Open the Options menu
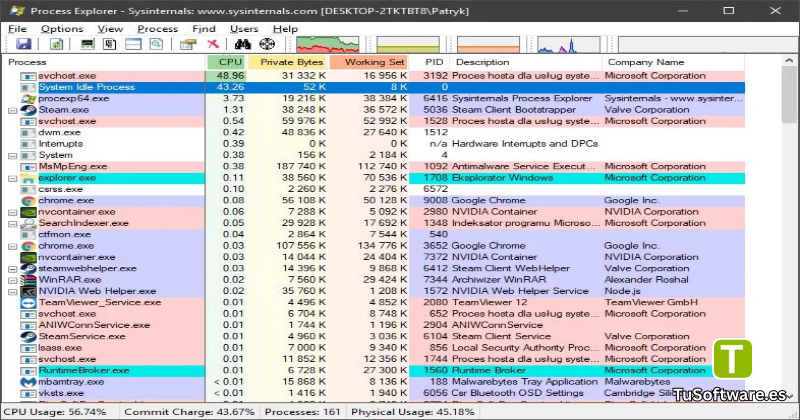This screenshot has width=800, height=420. pos(62,29)
